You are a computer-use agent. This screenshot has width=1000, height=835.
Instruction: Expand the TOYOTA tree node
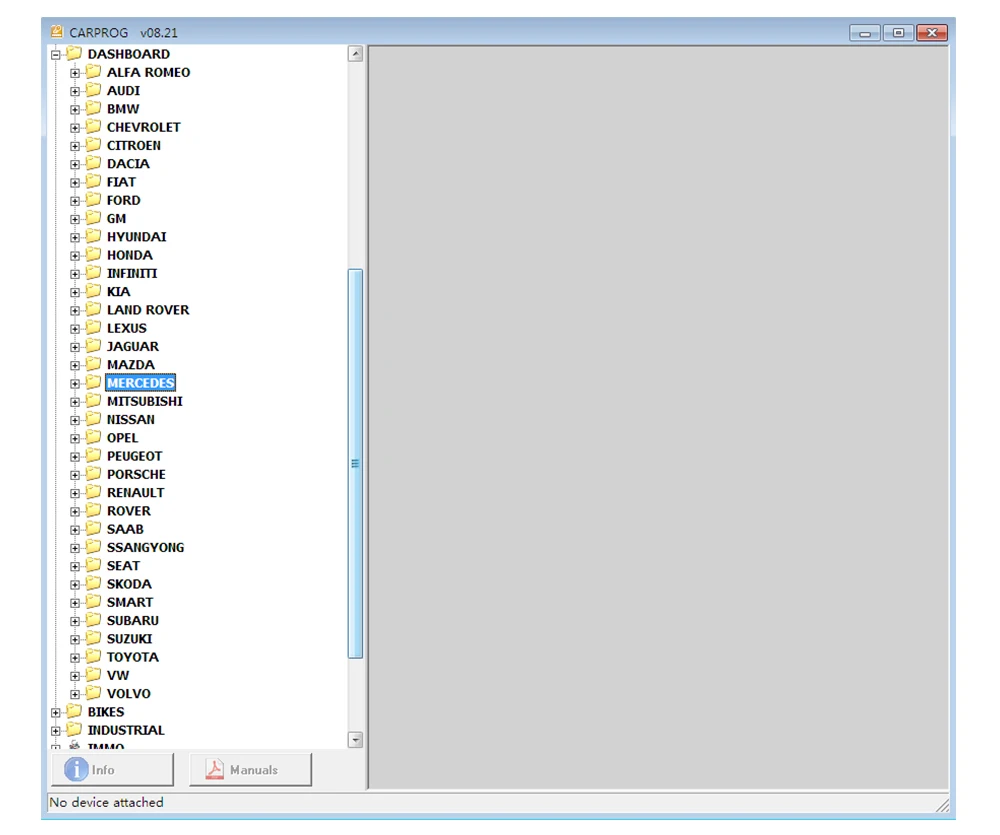[75, 658]
